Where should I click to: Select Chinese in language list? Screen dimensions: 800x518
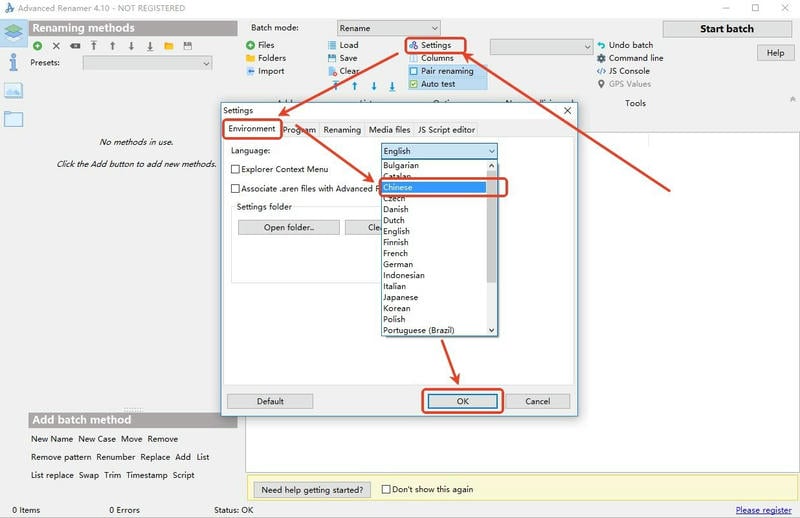434,187
